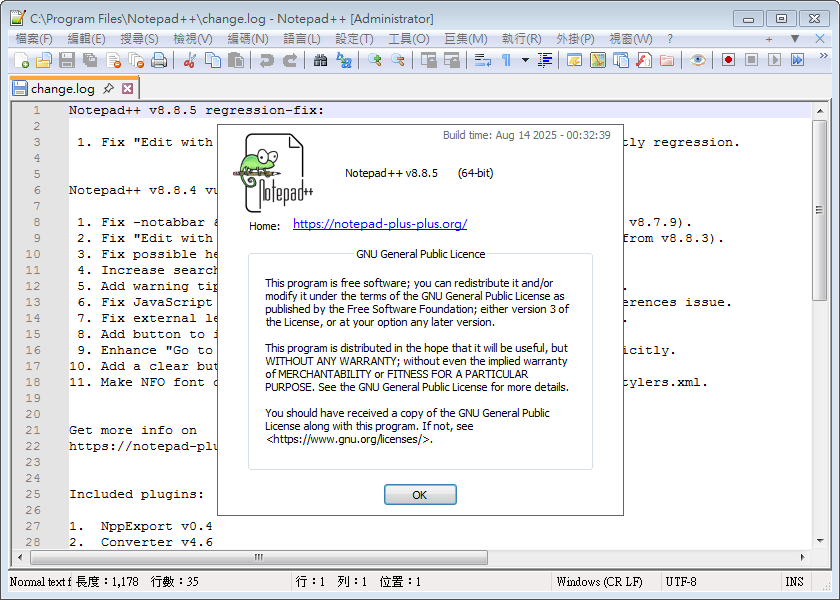Open the 巨集(M) menu
Viewport: 840px width, 600px height.
466,39
